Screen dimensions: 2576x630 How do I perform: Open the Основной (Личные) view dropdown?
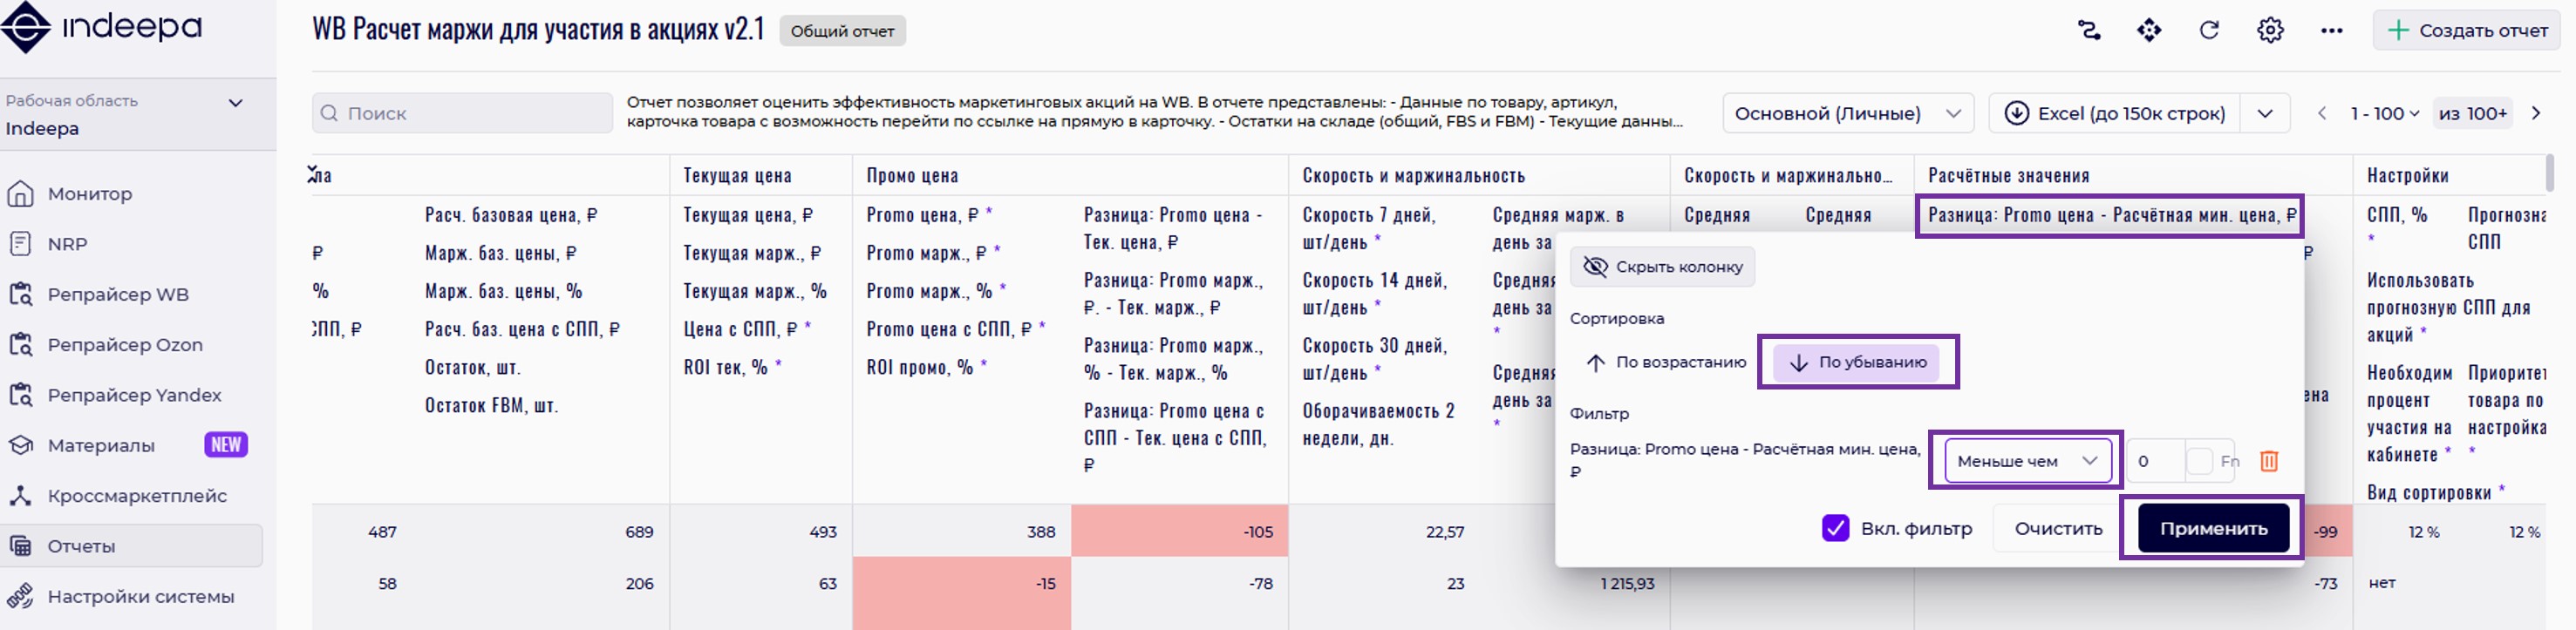point(1848,113)
